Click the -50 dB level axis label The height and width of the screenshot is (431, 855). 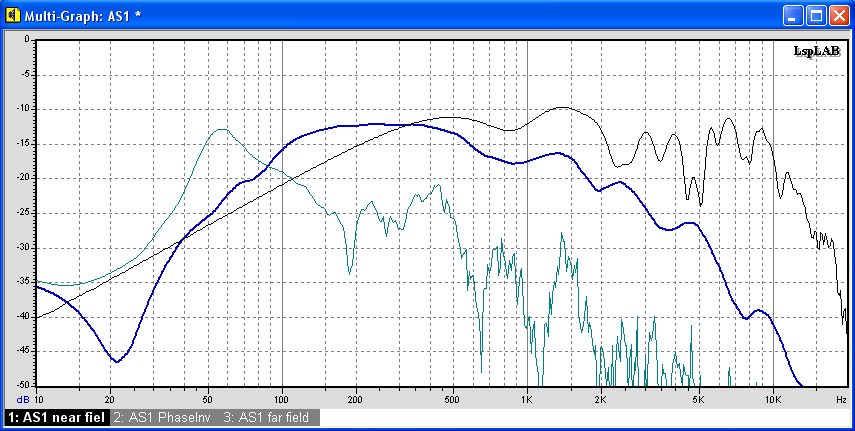23,386
